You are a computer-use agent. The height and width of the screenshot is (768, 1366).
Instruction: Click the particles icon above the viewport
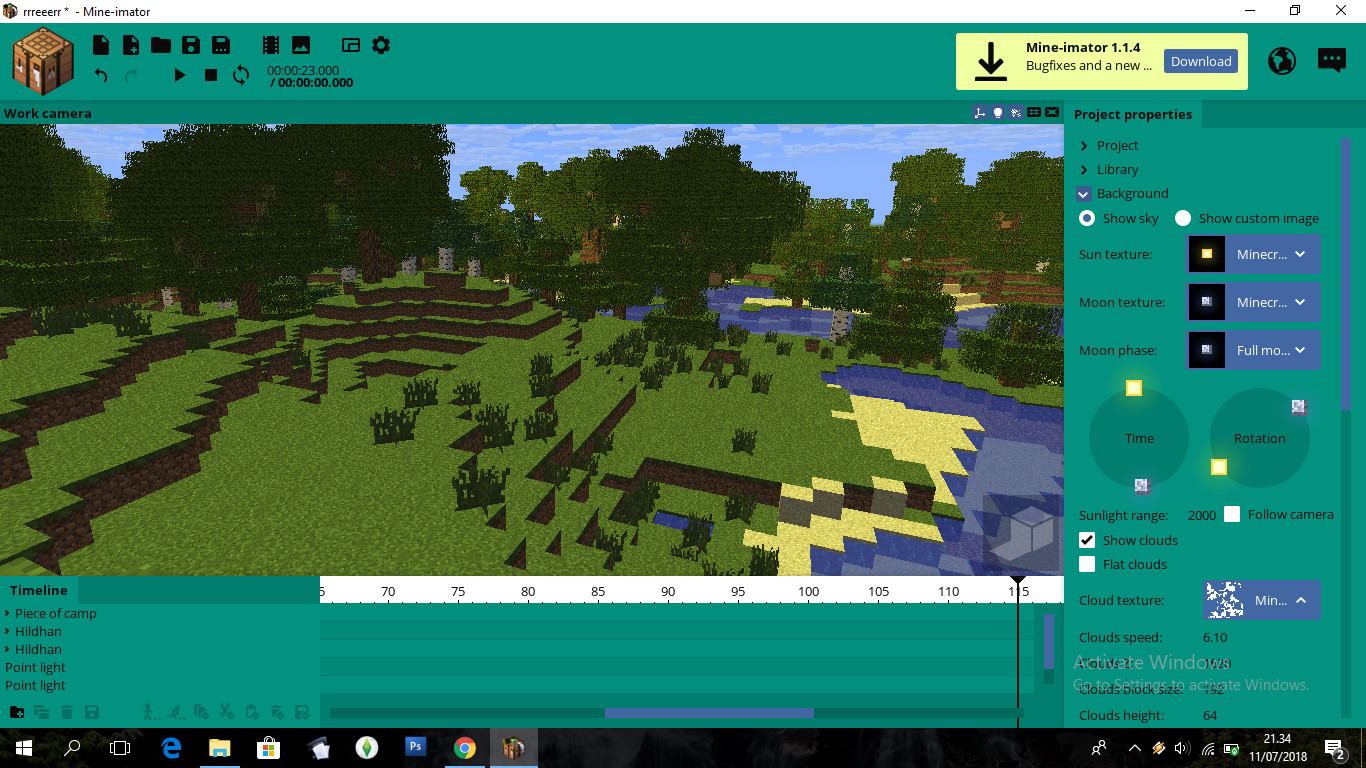[1015, 112]
